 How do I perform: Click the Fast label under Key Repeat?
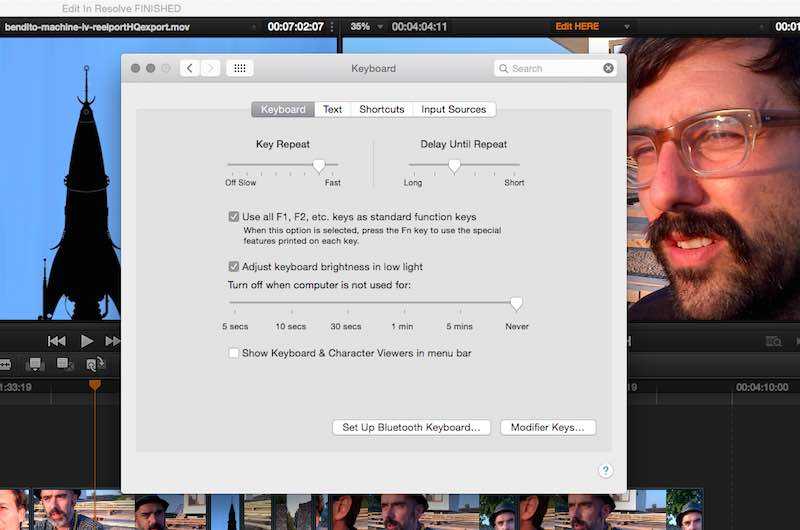pos(333,183)
